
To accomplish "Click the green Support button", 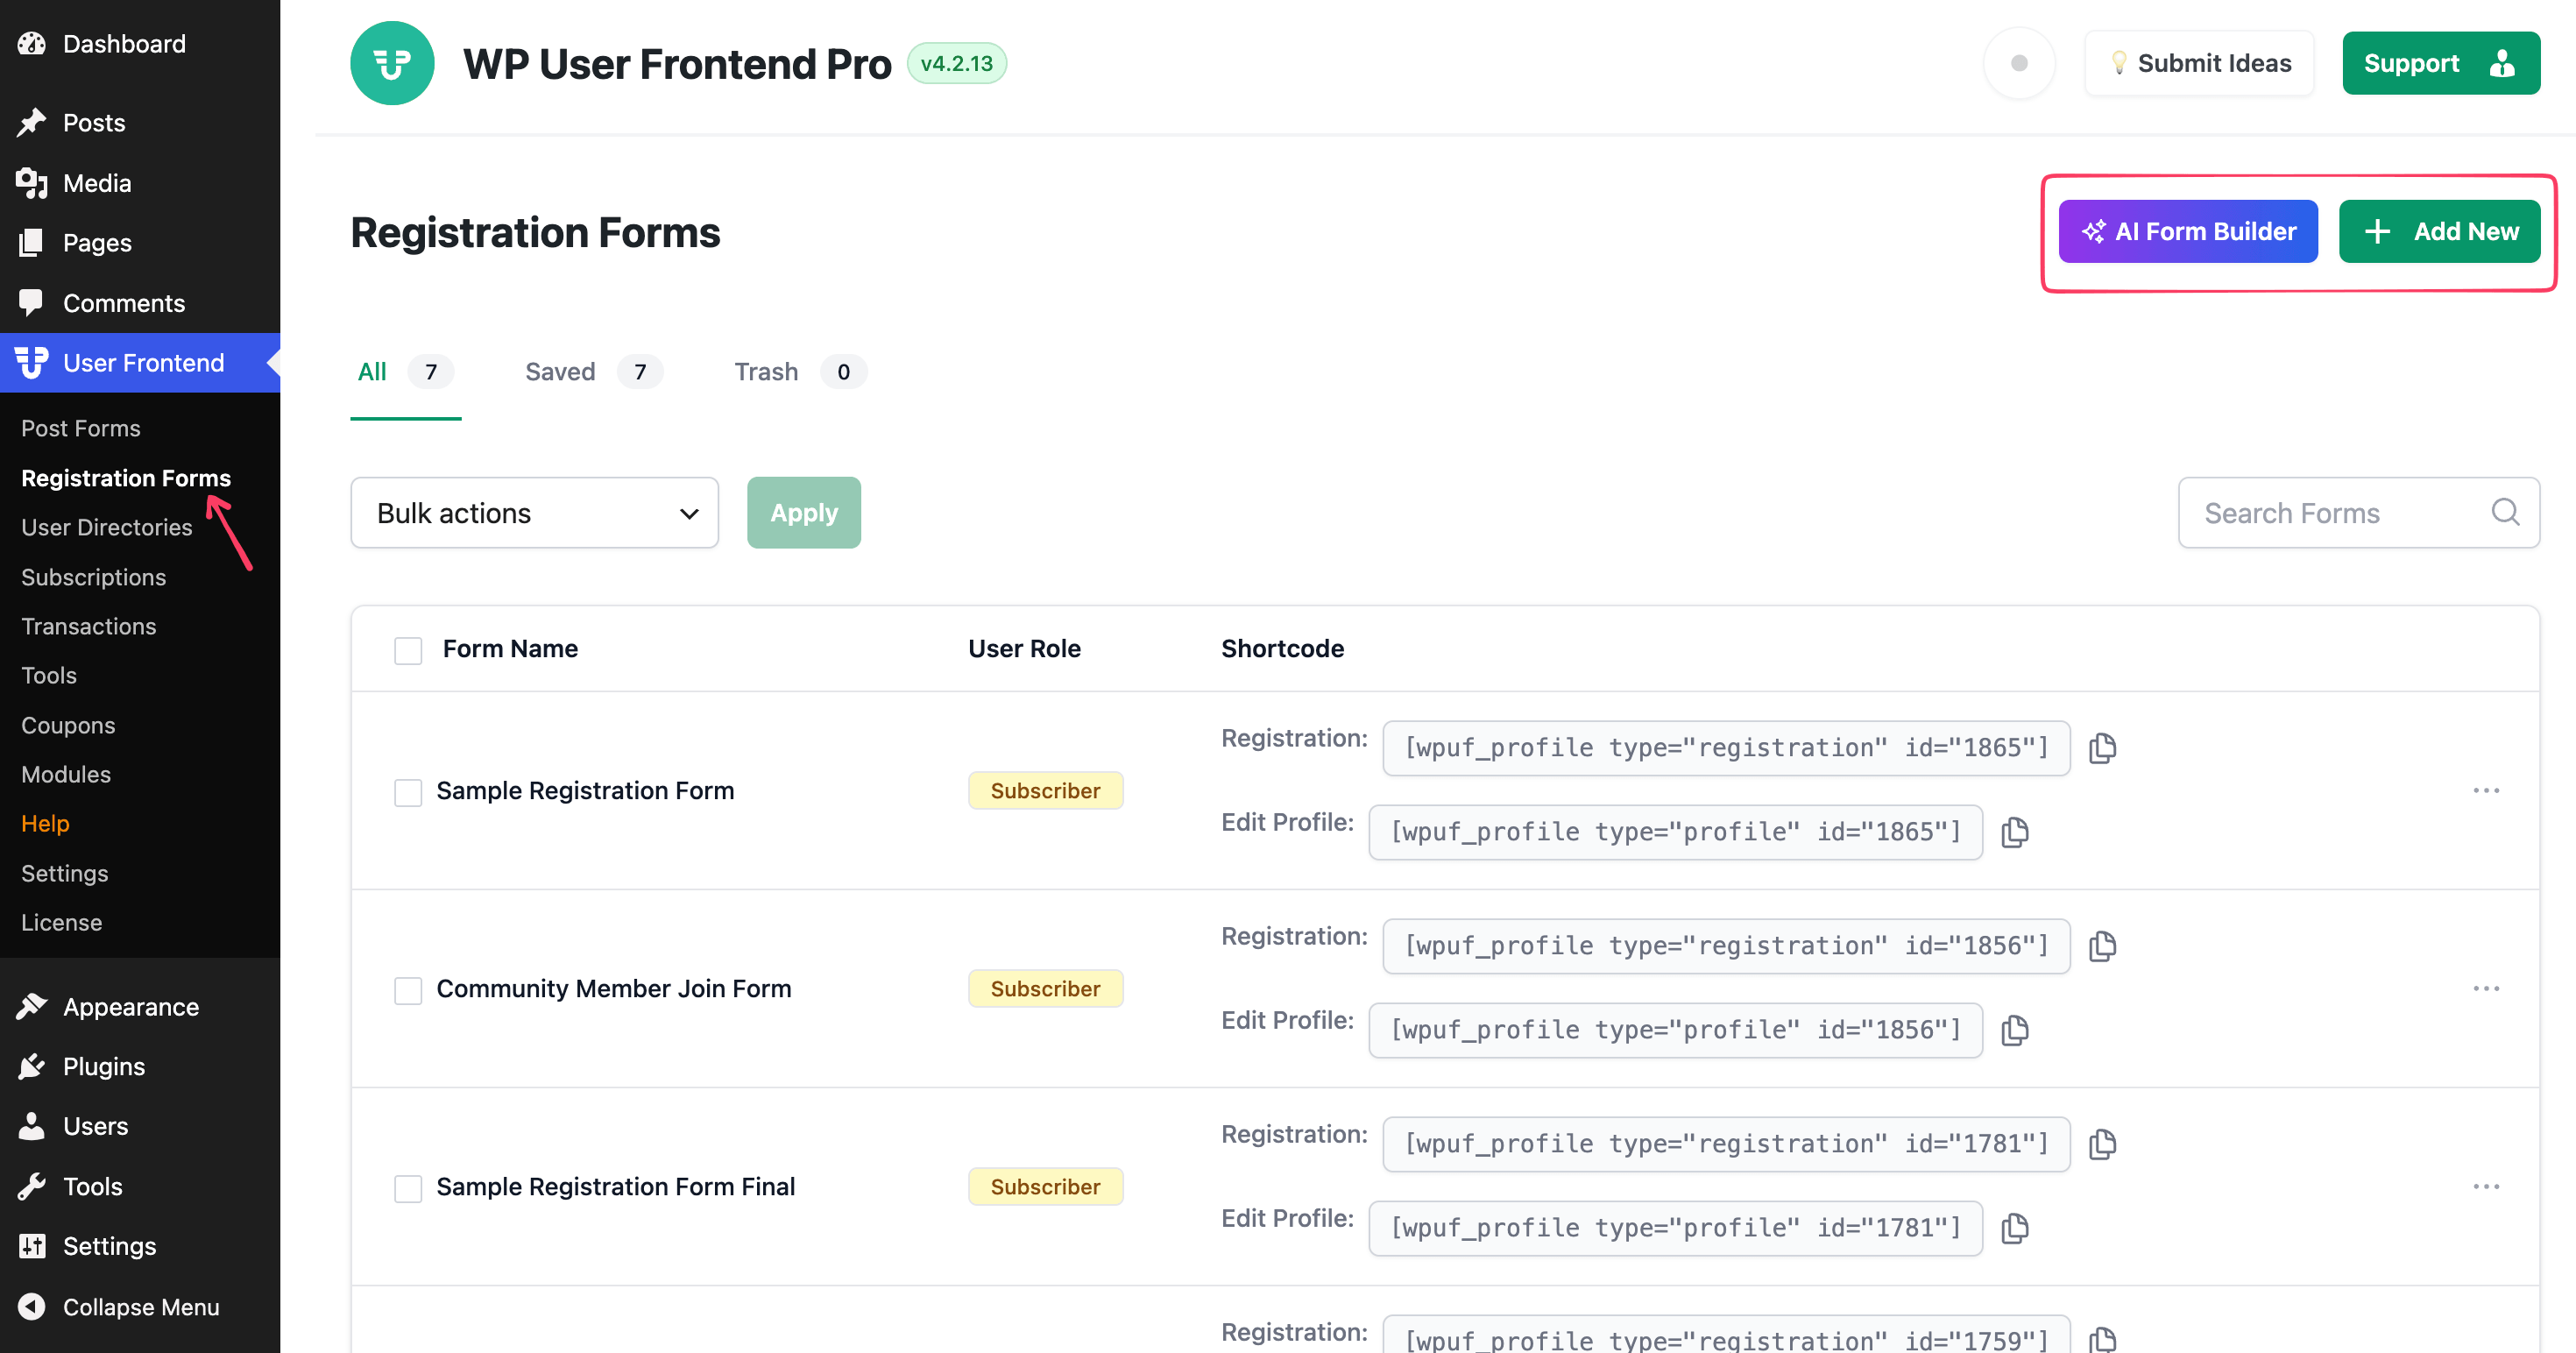I will (2441, 63).
